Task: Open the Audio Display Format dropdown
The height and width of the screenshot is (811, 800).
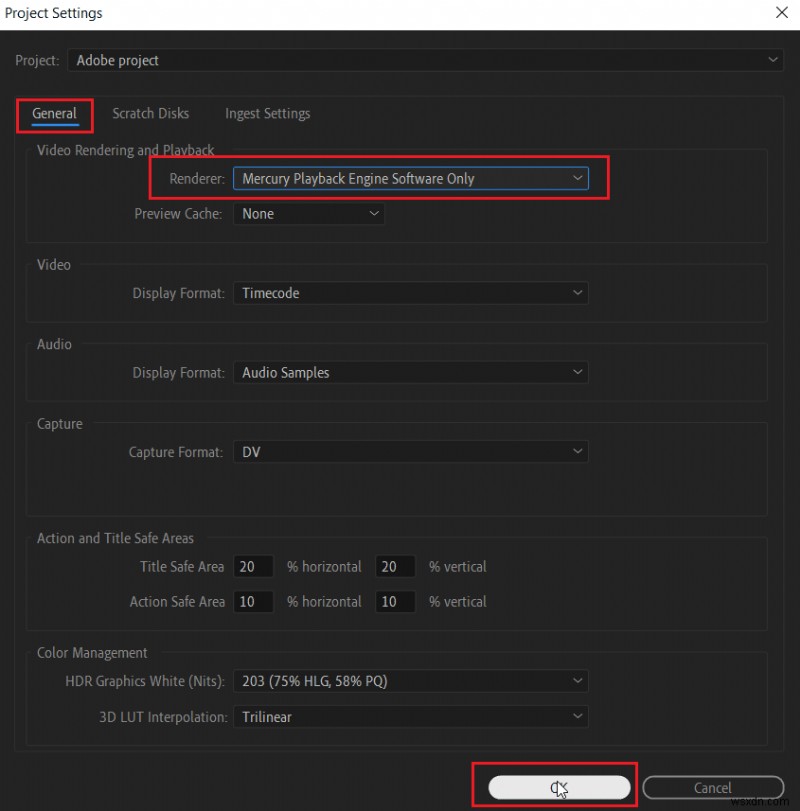Action: (410, 372)
